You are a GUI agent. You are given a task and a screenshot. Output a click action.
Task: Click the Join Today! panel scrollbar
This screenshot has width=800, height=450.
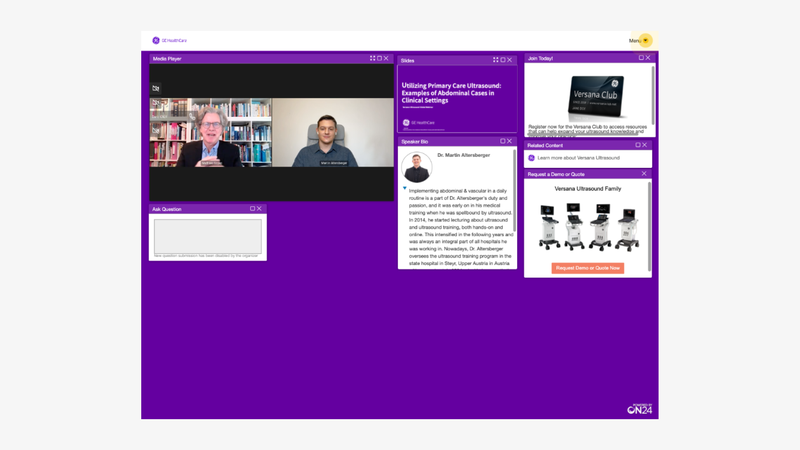coord(653,93)
